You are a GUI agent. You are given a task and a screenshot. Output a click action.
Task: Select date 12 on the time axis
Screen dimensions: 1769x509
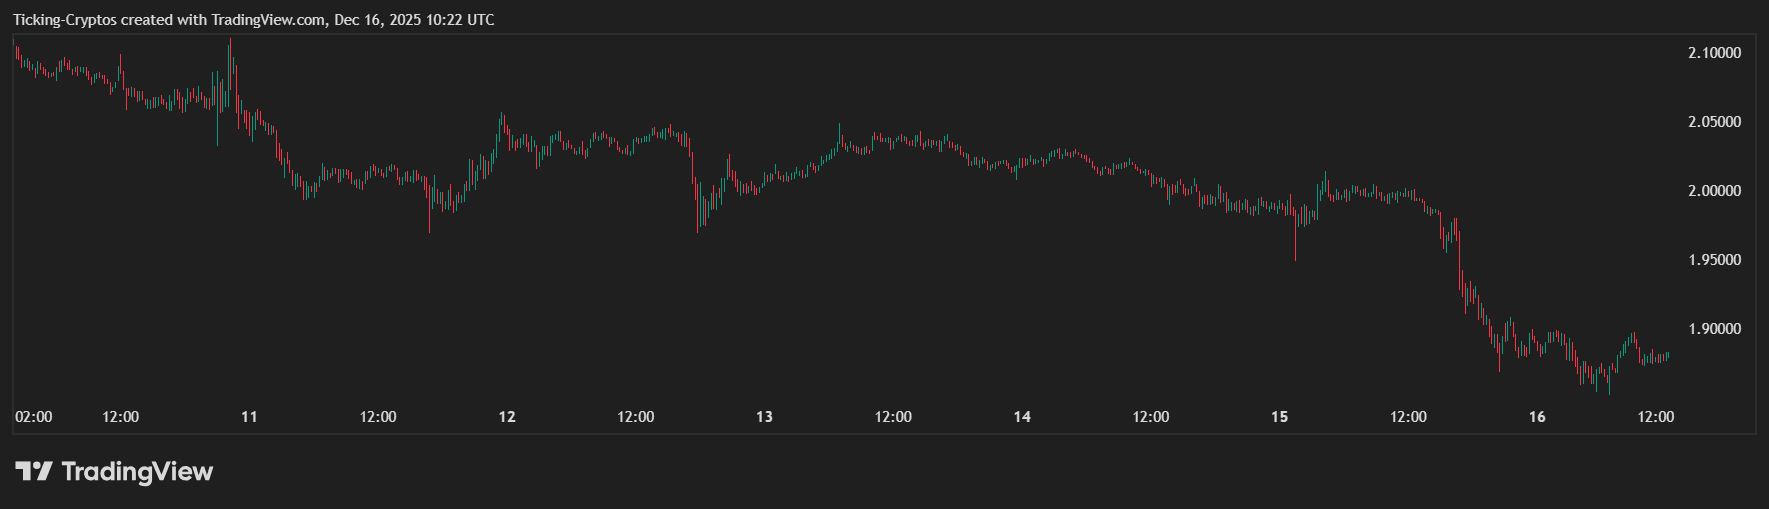tap(507, 417)
